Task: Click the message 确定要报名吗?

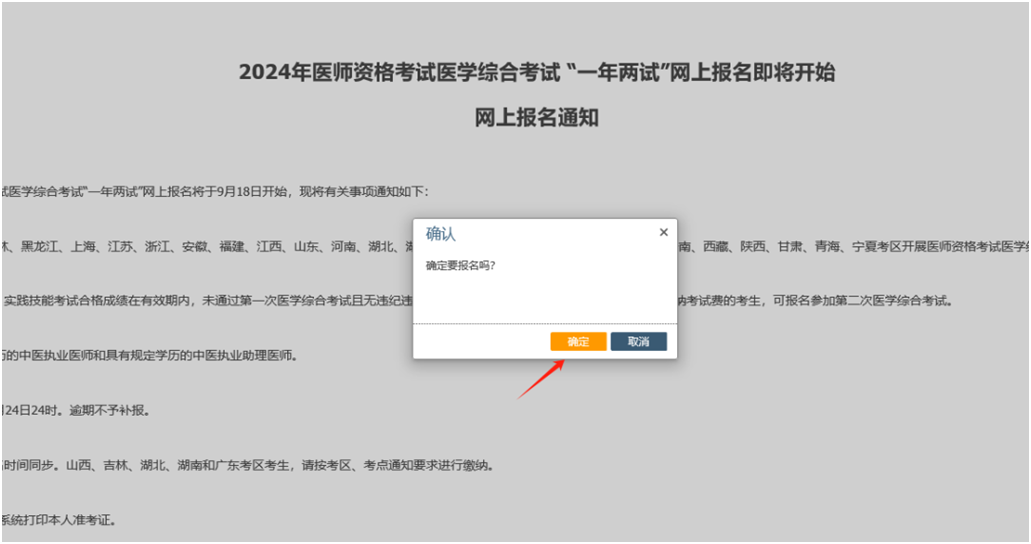Action: [461, 266]
